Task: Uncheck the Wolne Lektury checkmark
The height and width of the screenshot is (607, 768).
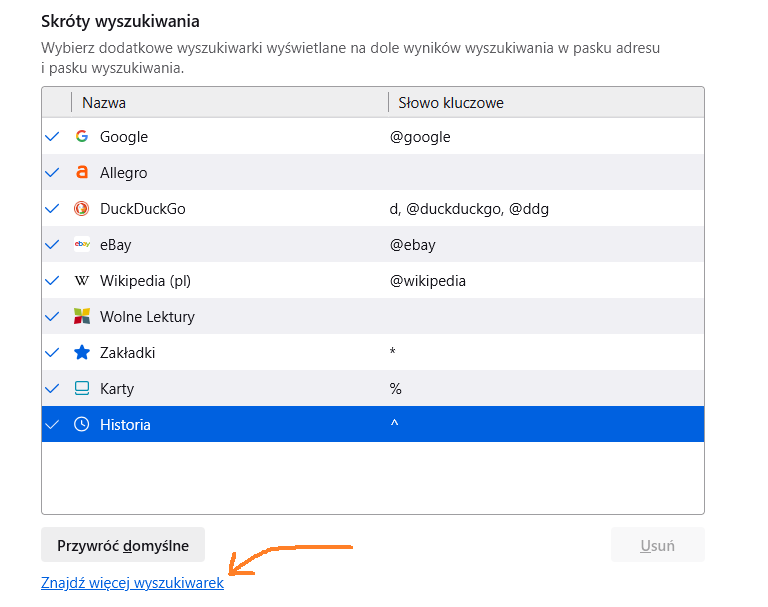Action: pos(53,317)
